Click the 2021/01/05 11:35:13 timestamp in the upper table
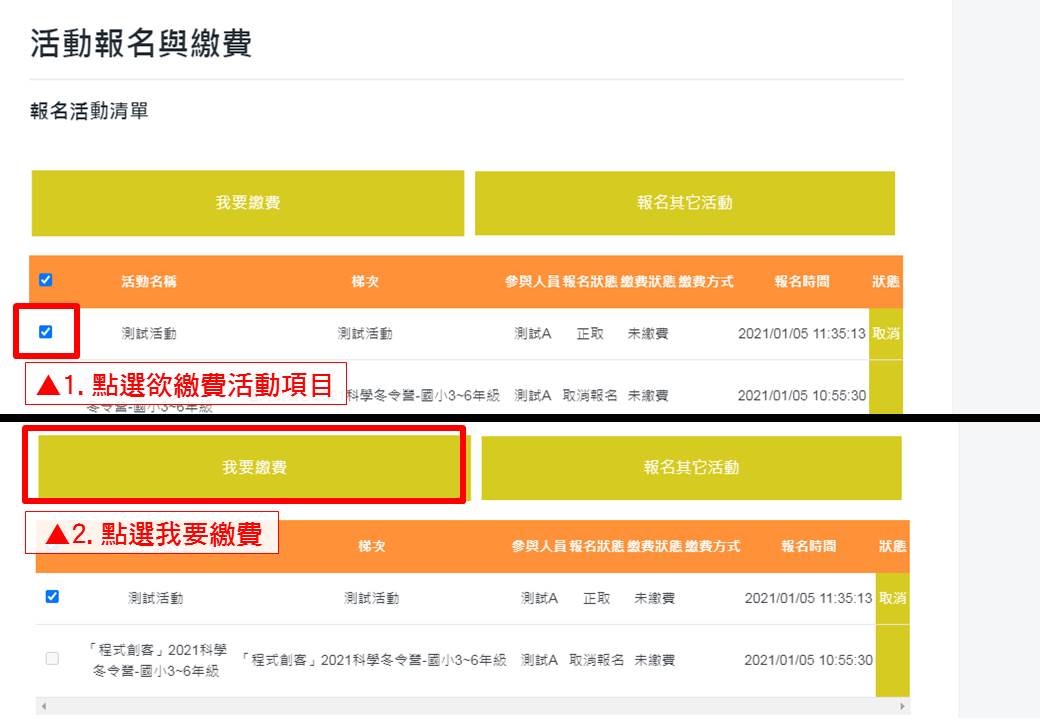 (x=802, y=333)
